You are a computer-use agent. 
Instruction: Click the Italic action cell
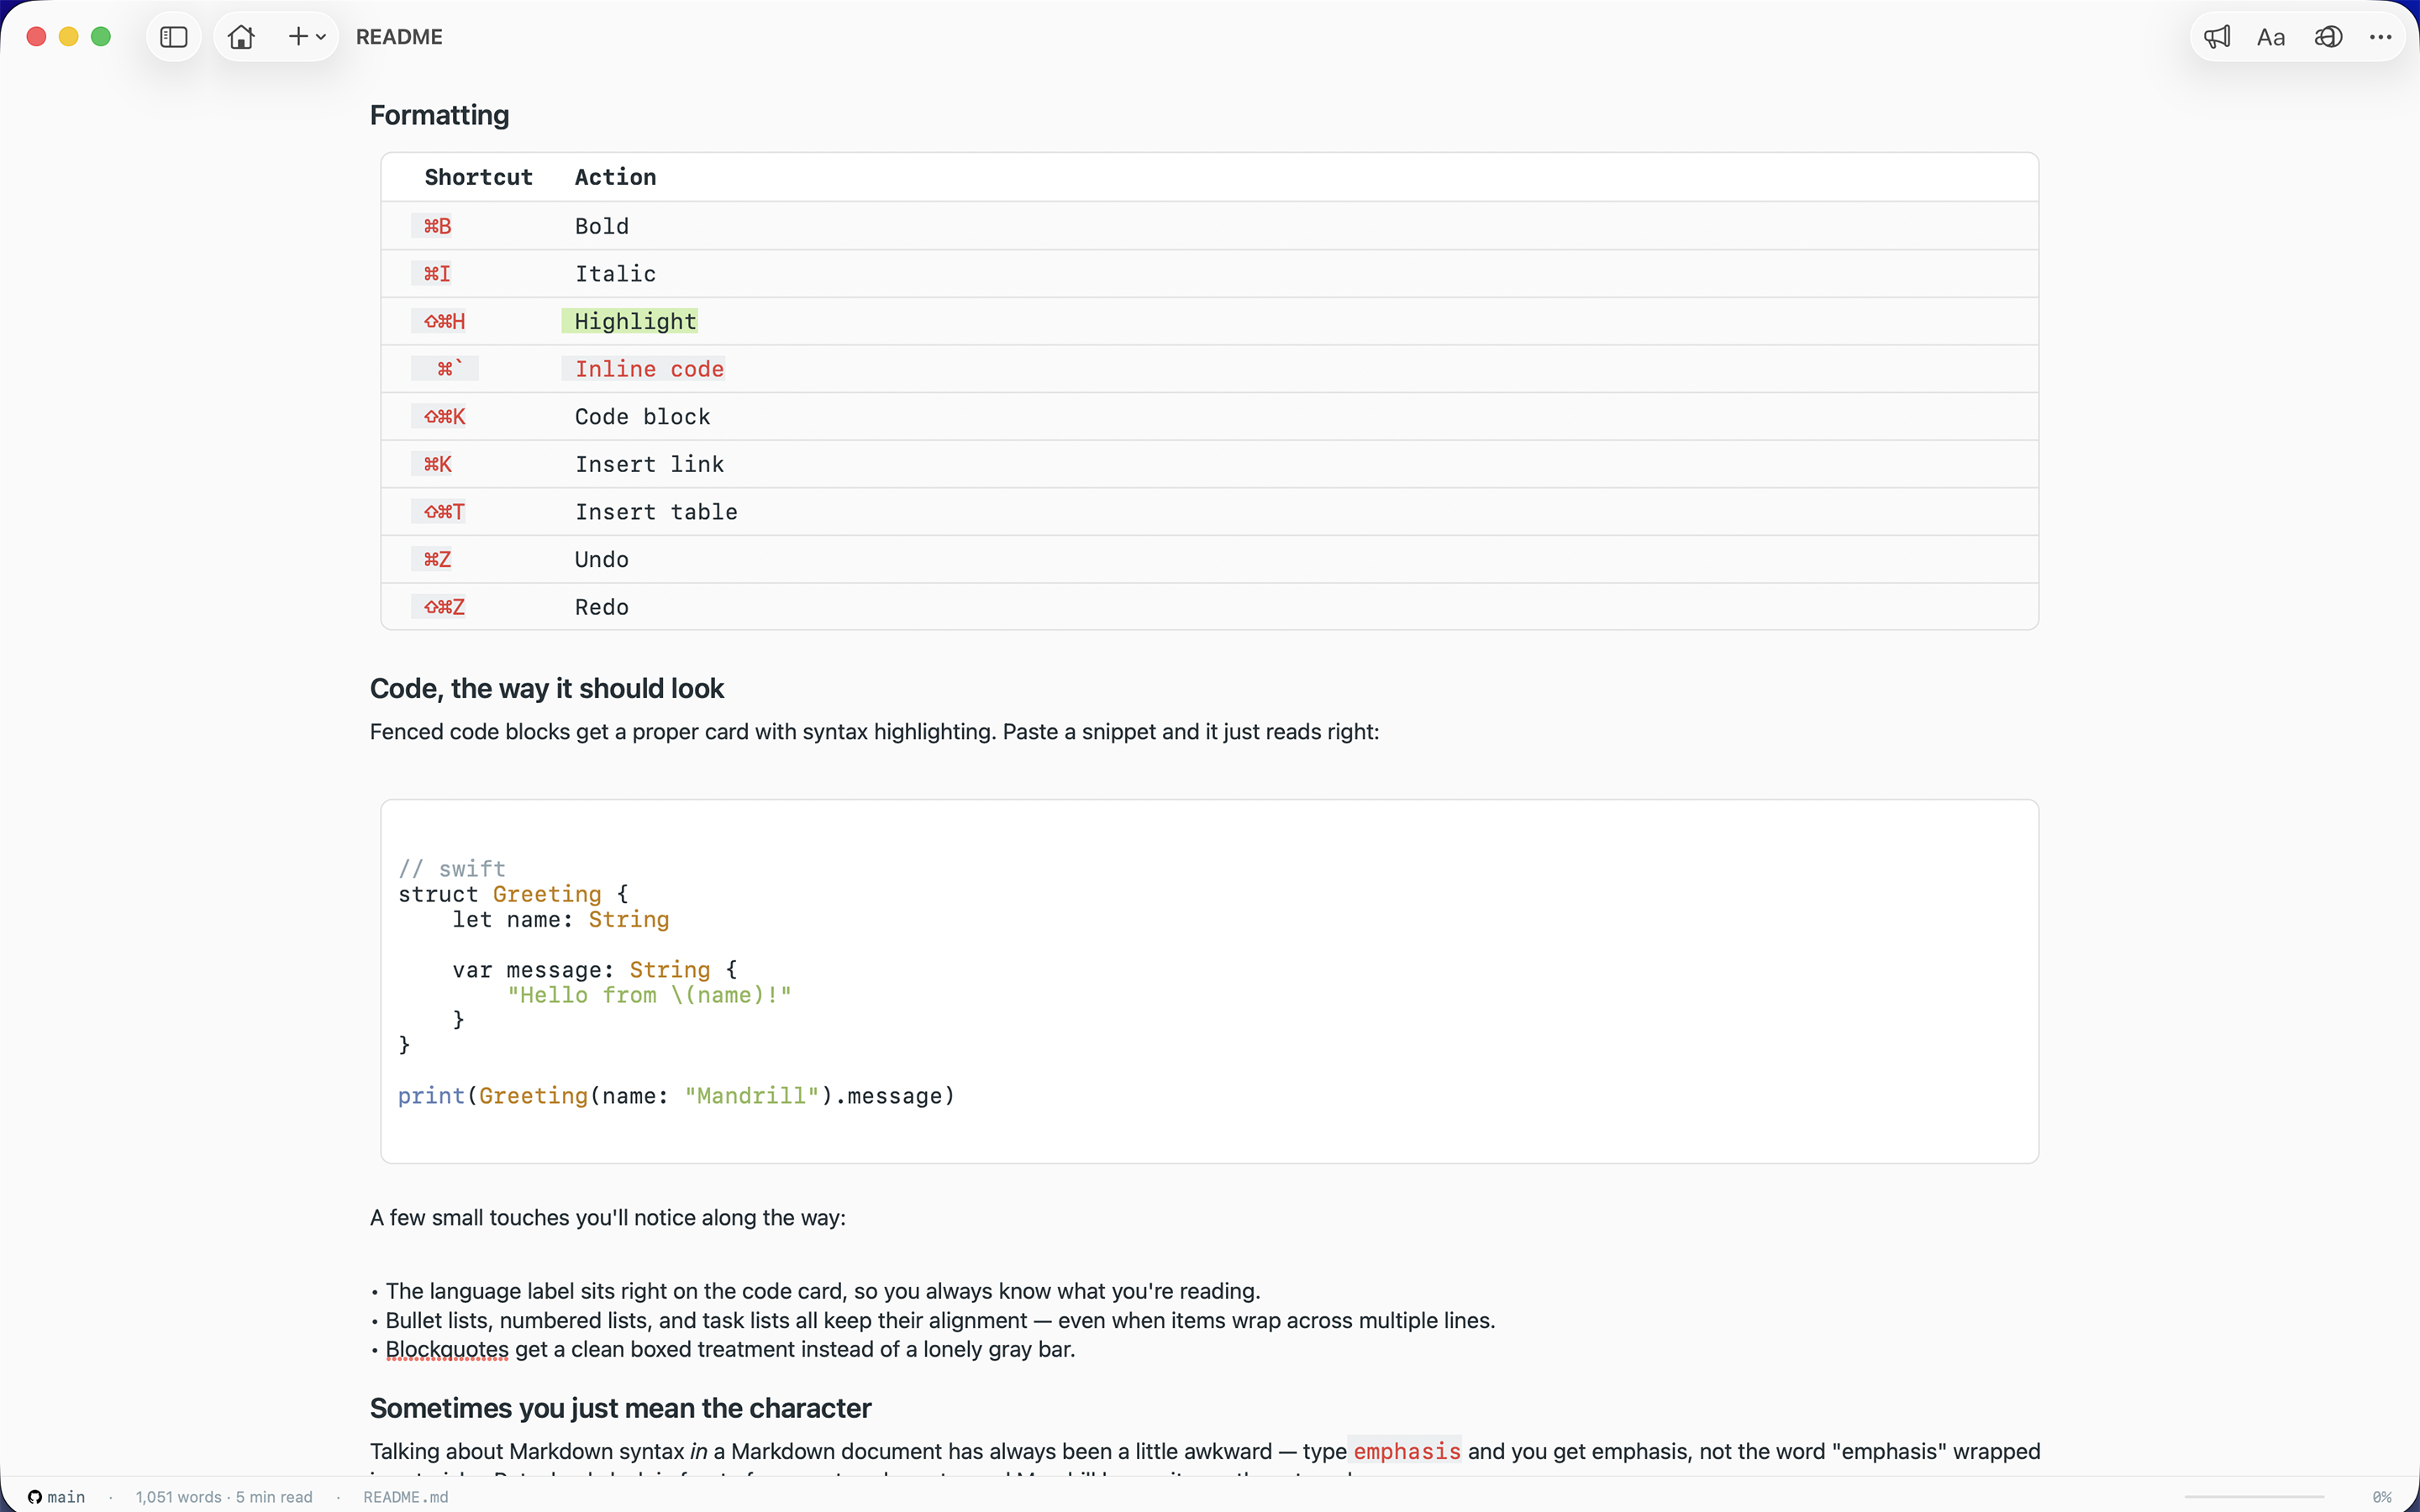(x=615, y=273)
